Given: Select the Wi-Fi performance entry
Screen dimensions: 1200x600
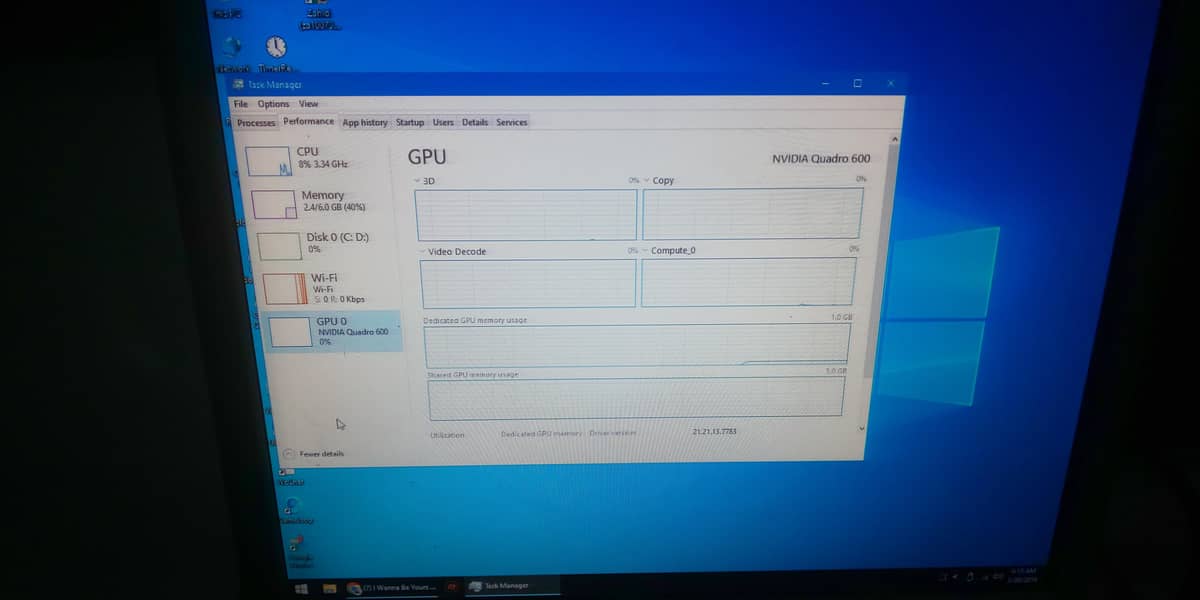Looking at the screenshot, I should [x=330, y=288].
